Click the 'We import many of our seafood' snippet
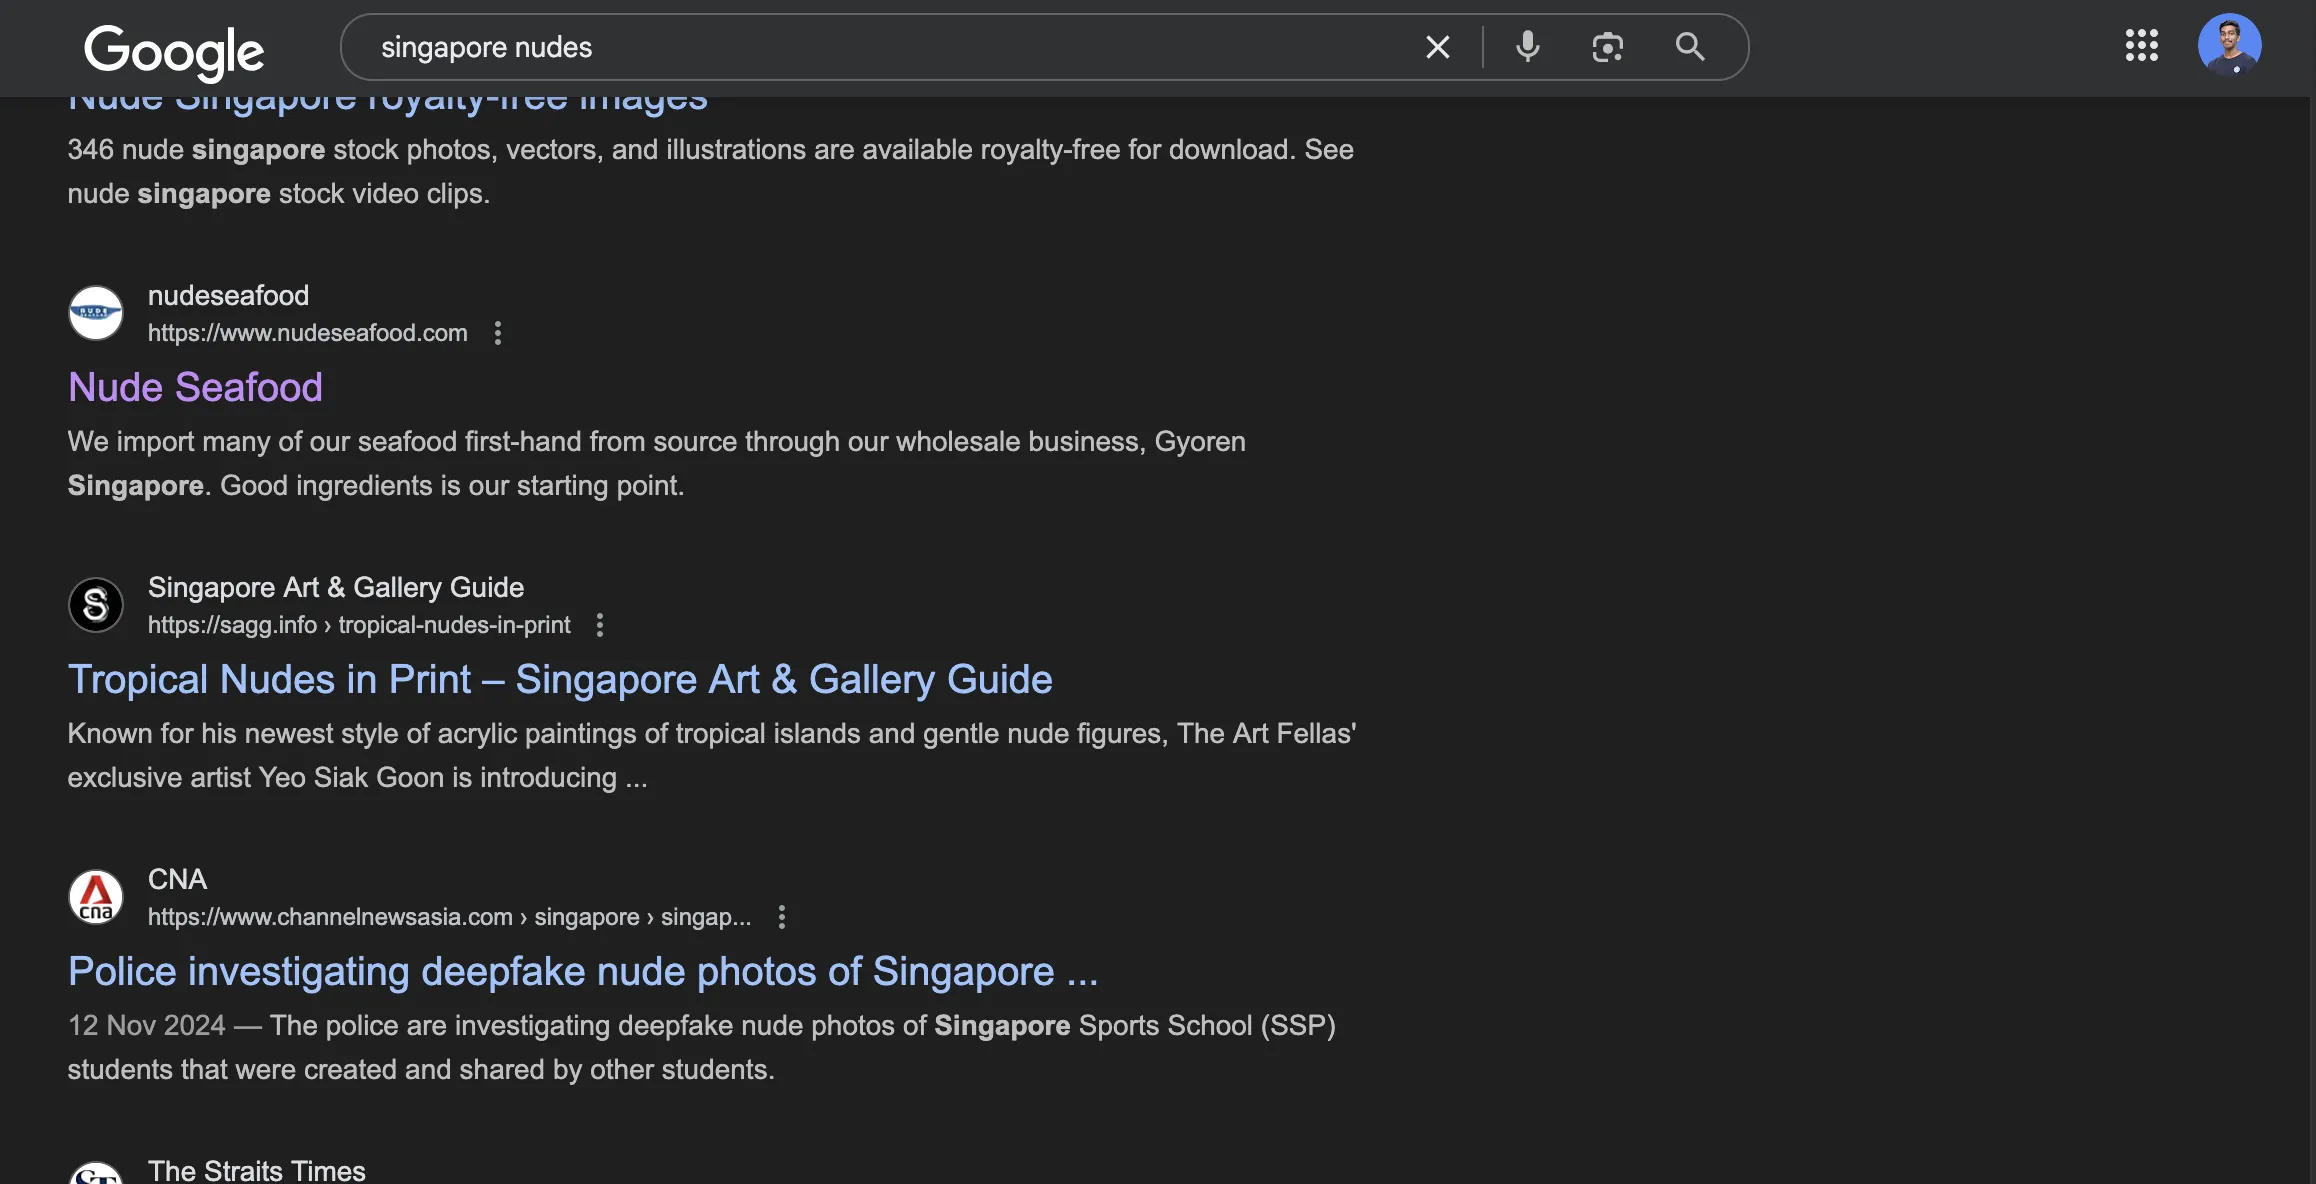 656,463
